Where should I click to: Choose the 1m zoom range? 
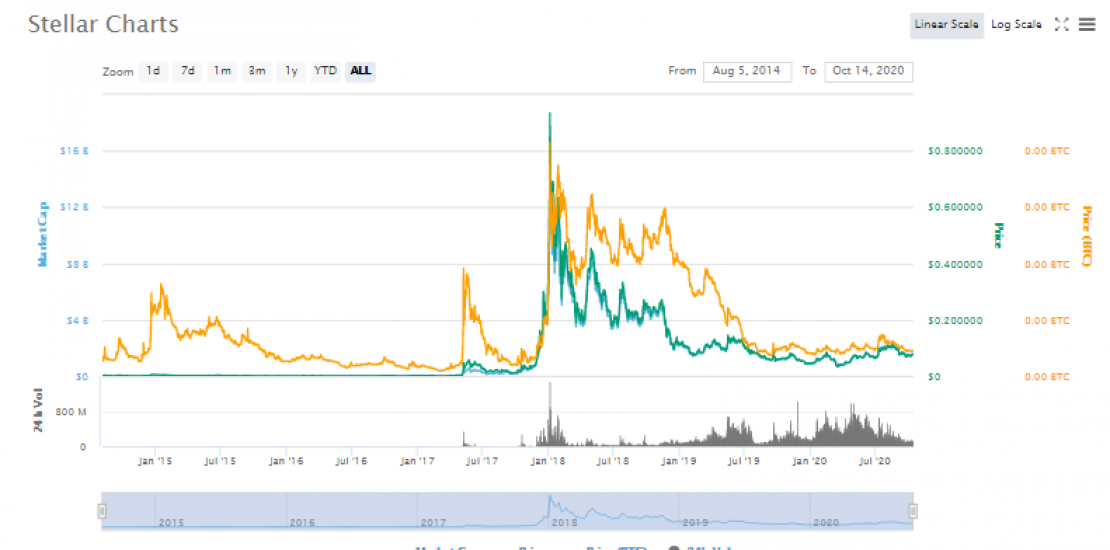(222, 71)
